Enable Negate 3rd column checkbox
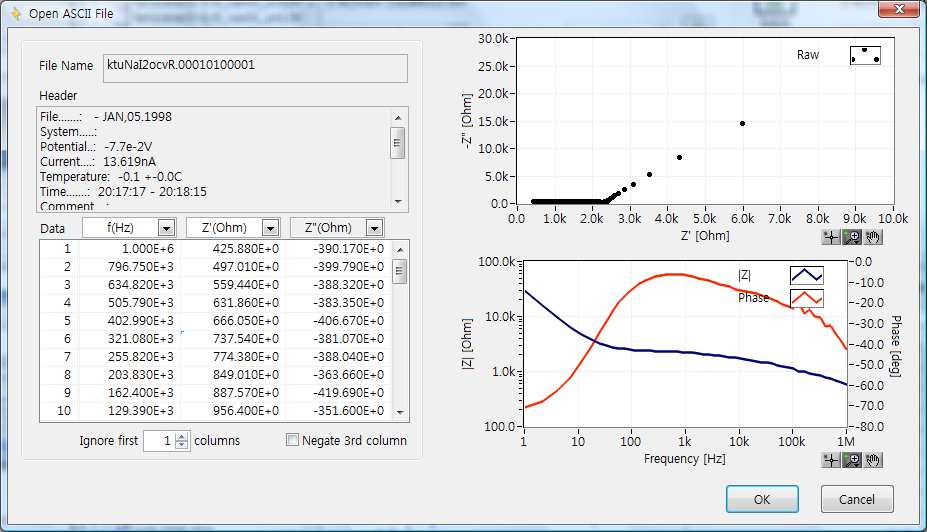The width and height of the screenshot is (927, 532). click(293, 440)
